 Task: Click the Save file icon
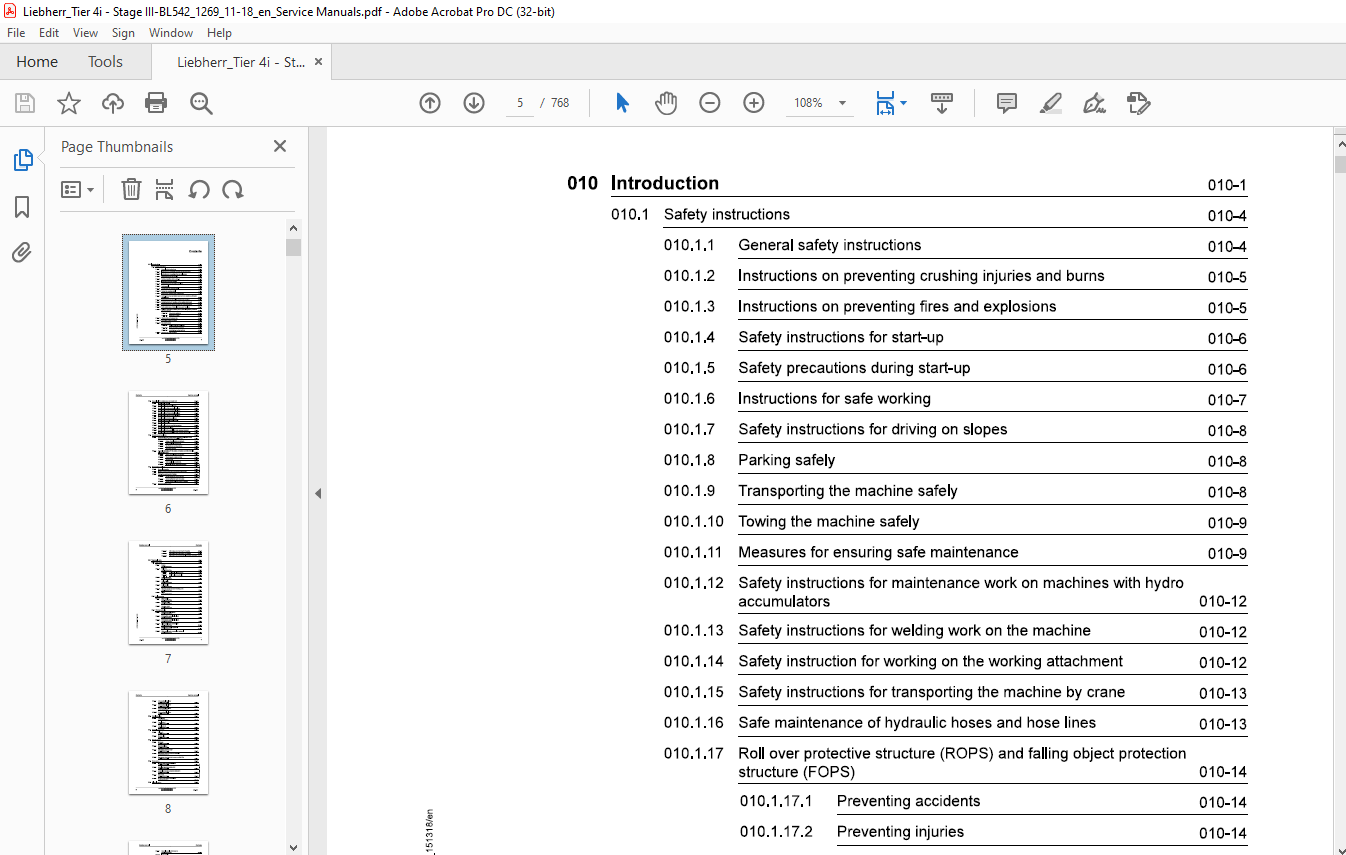click(x=25, y=103)
